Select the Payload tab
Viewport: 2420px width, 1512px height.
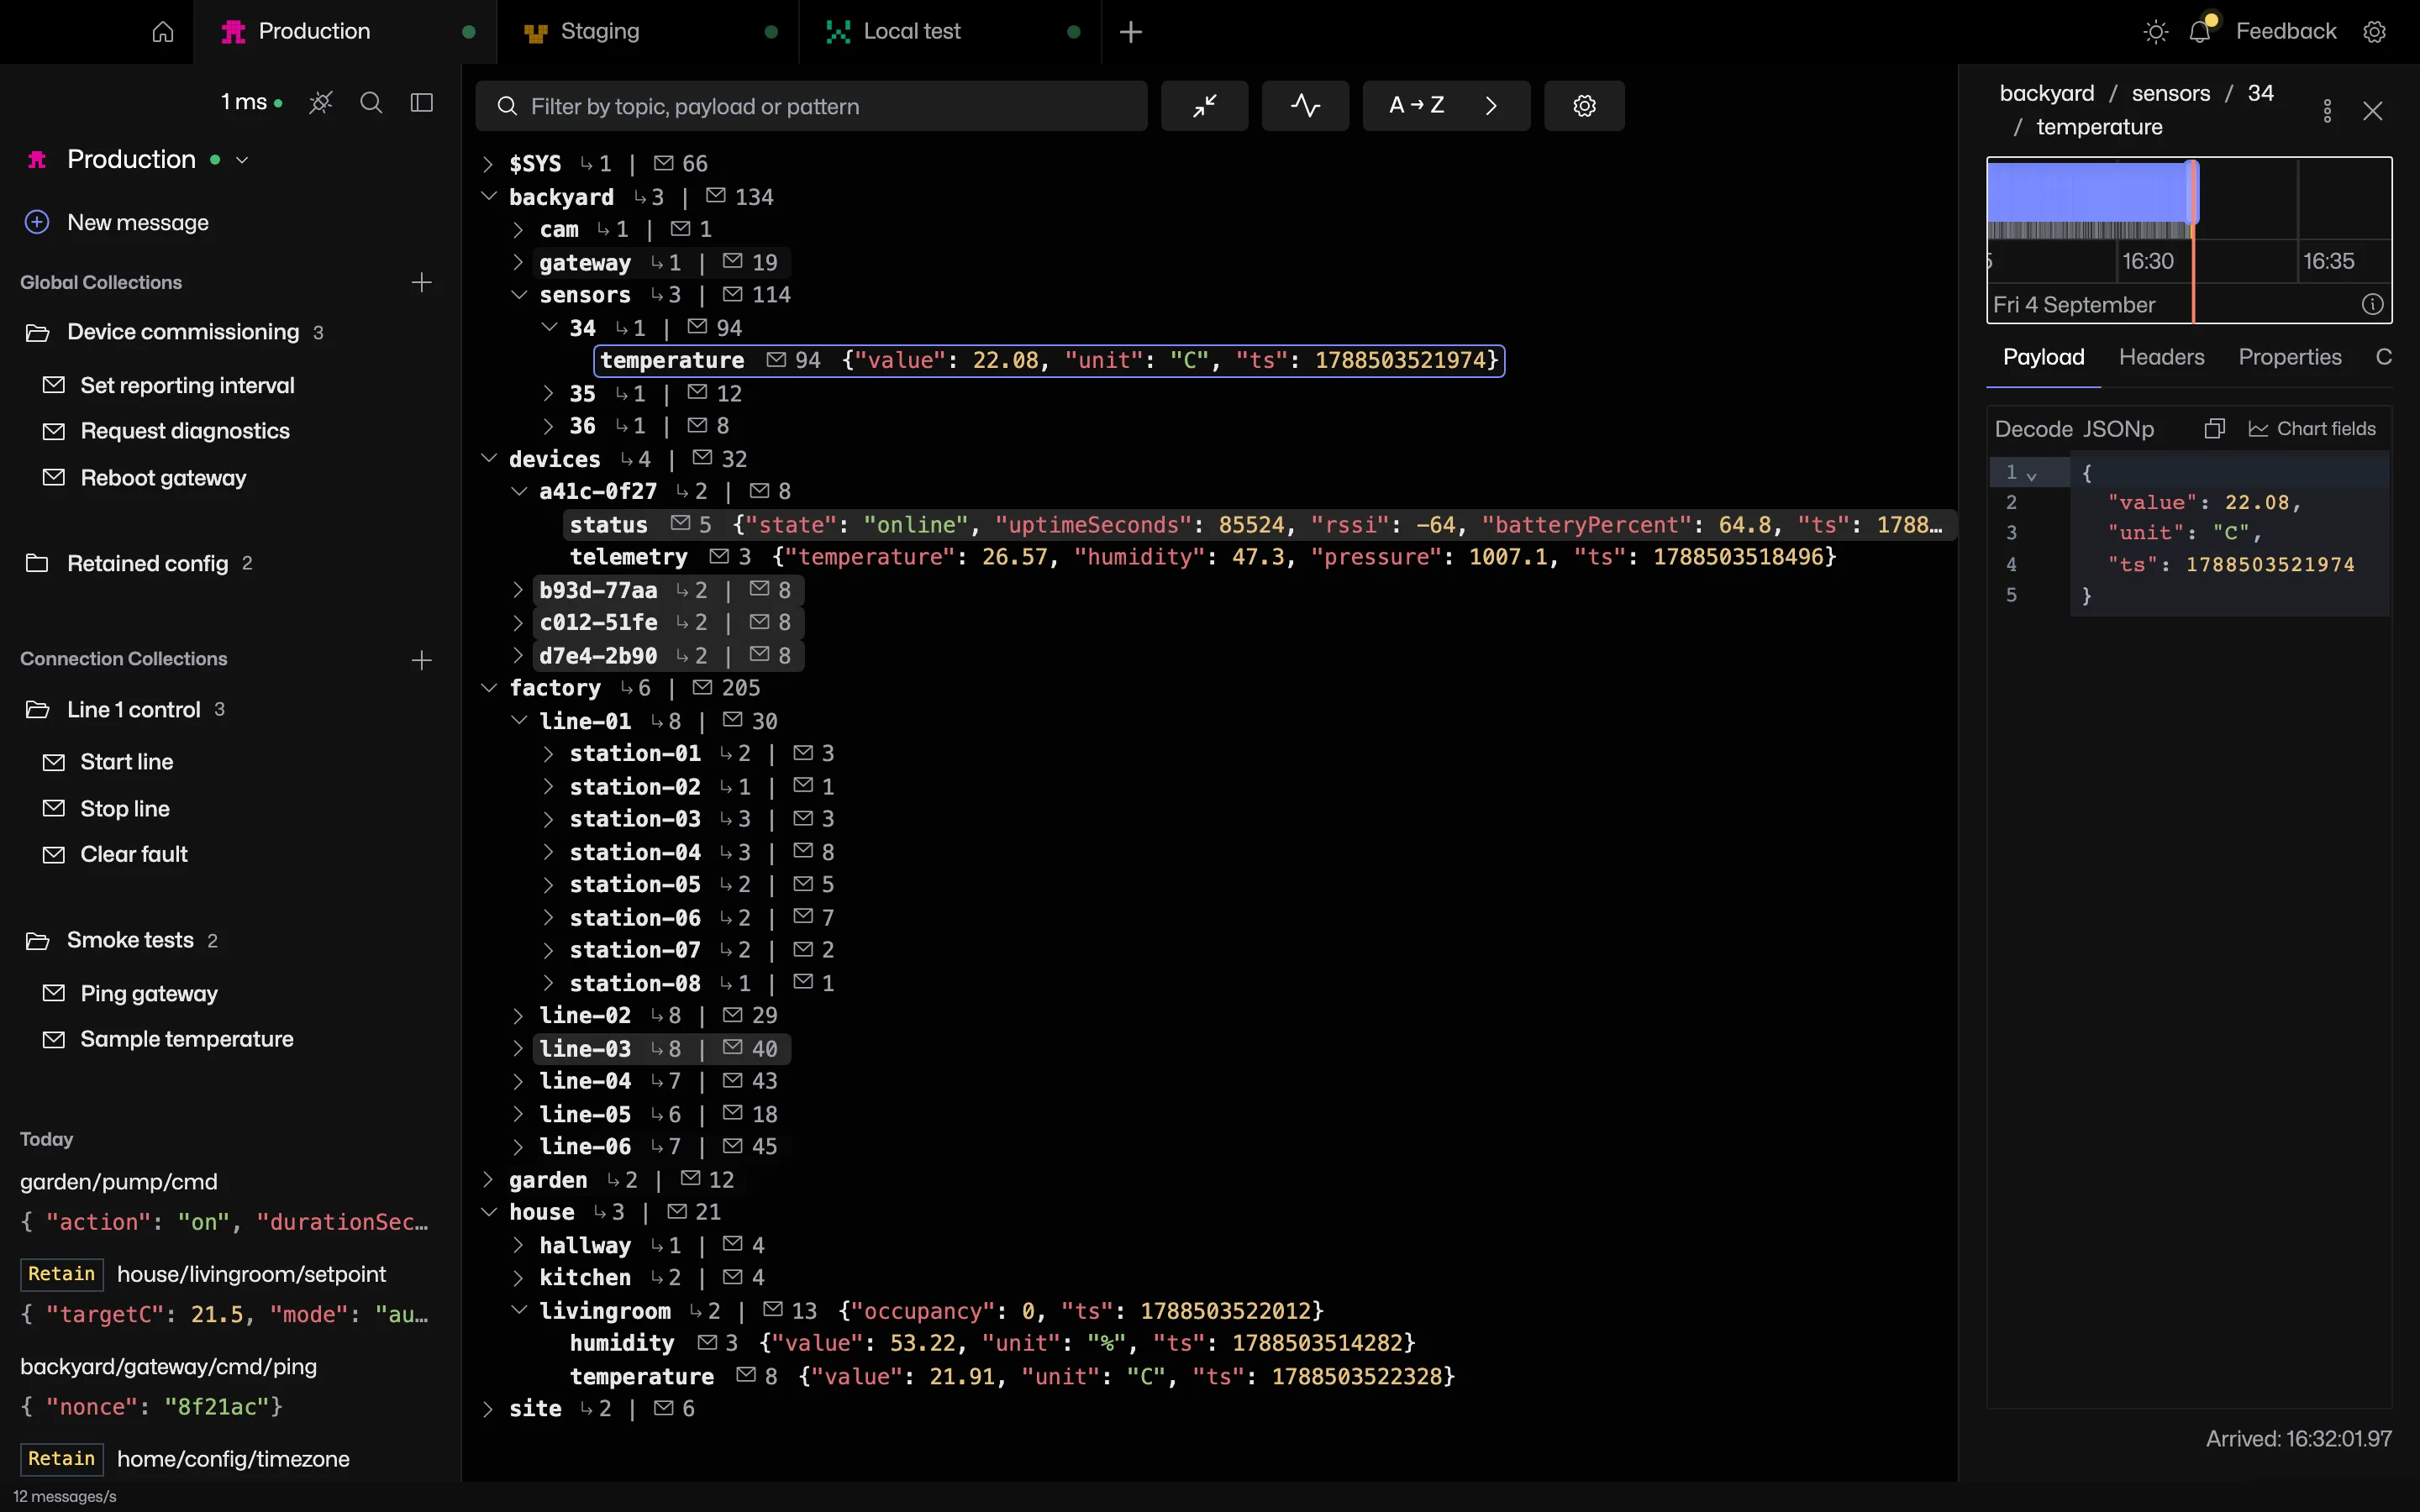click(x=2043, y=358)
